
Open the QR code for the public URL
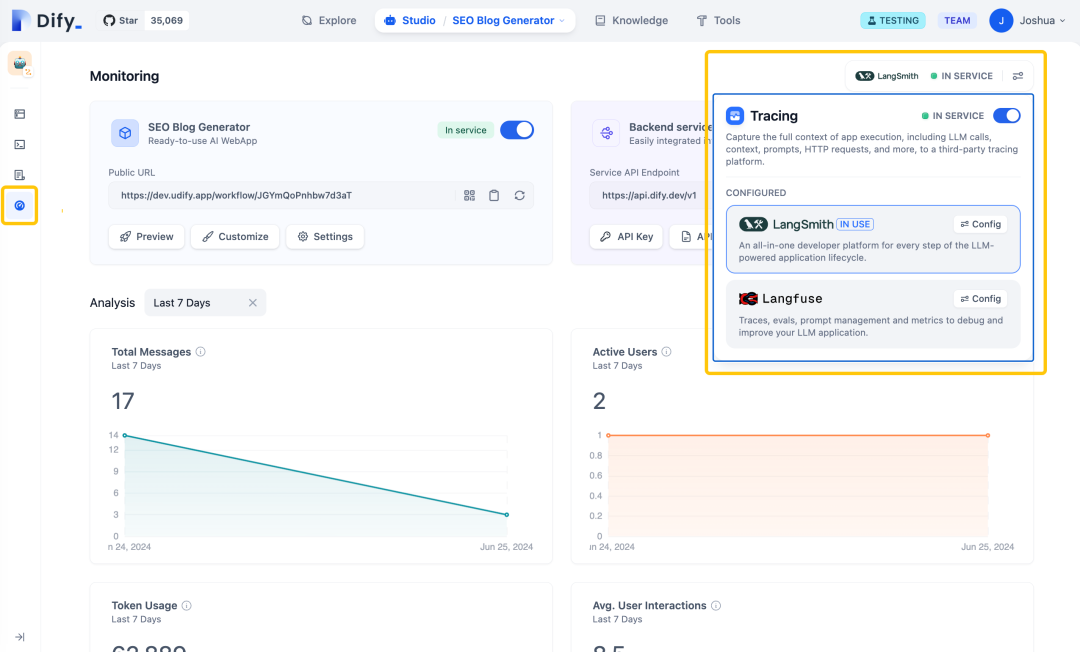(x=469, y=195)
